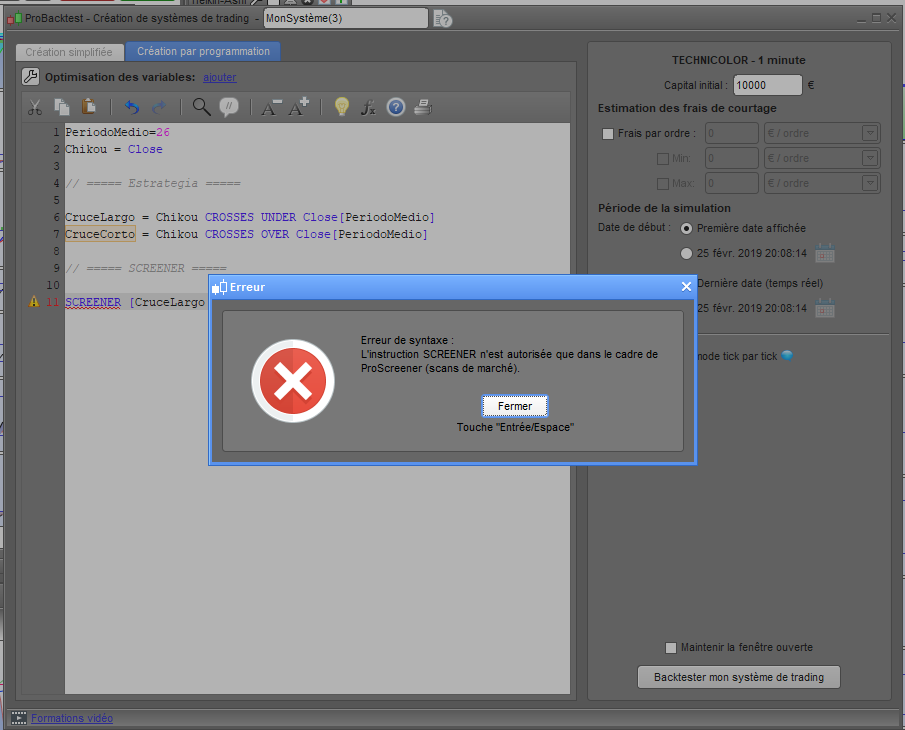Click the Paste clipboard icon
Screen dimensions: 905x730
point(88,106)
